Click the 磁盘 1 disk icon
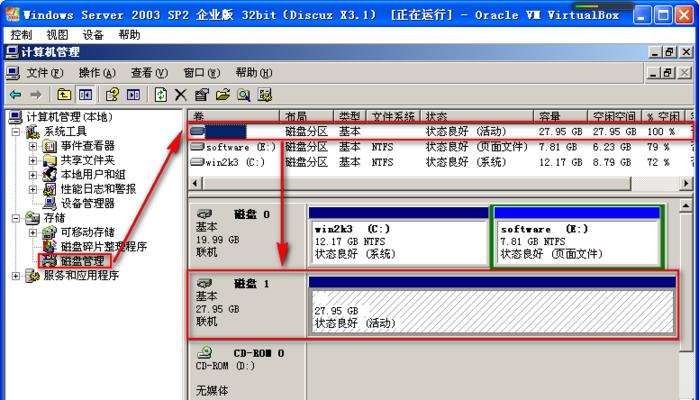The image size is (699, 400). point(204,283)
